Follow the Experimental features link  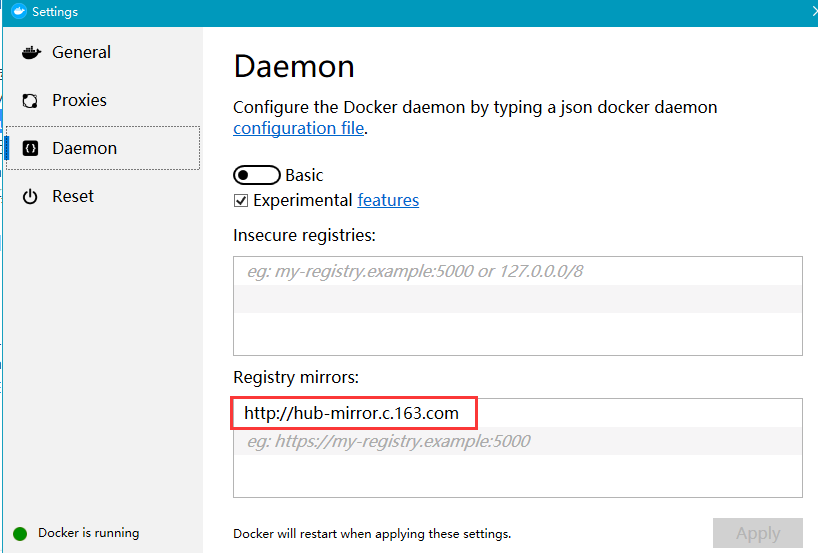pos(388,201)
